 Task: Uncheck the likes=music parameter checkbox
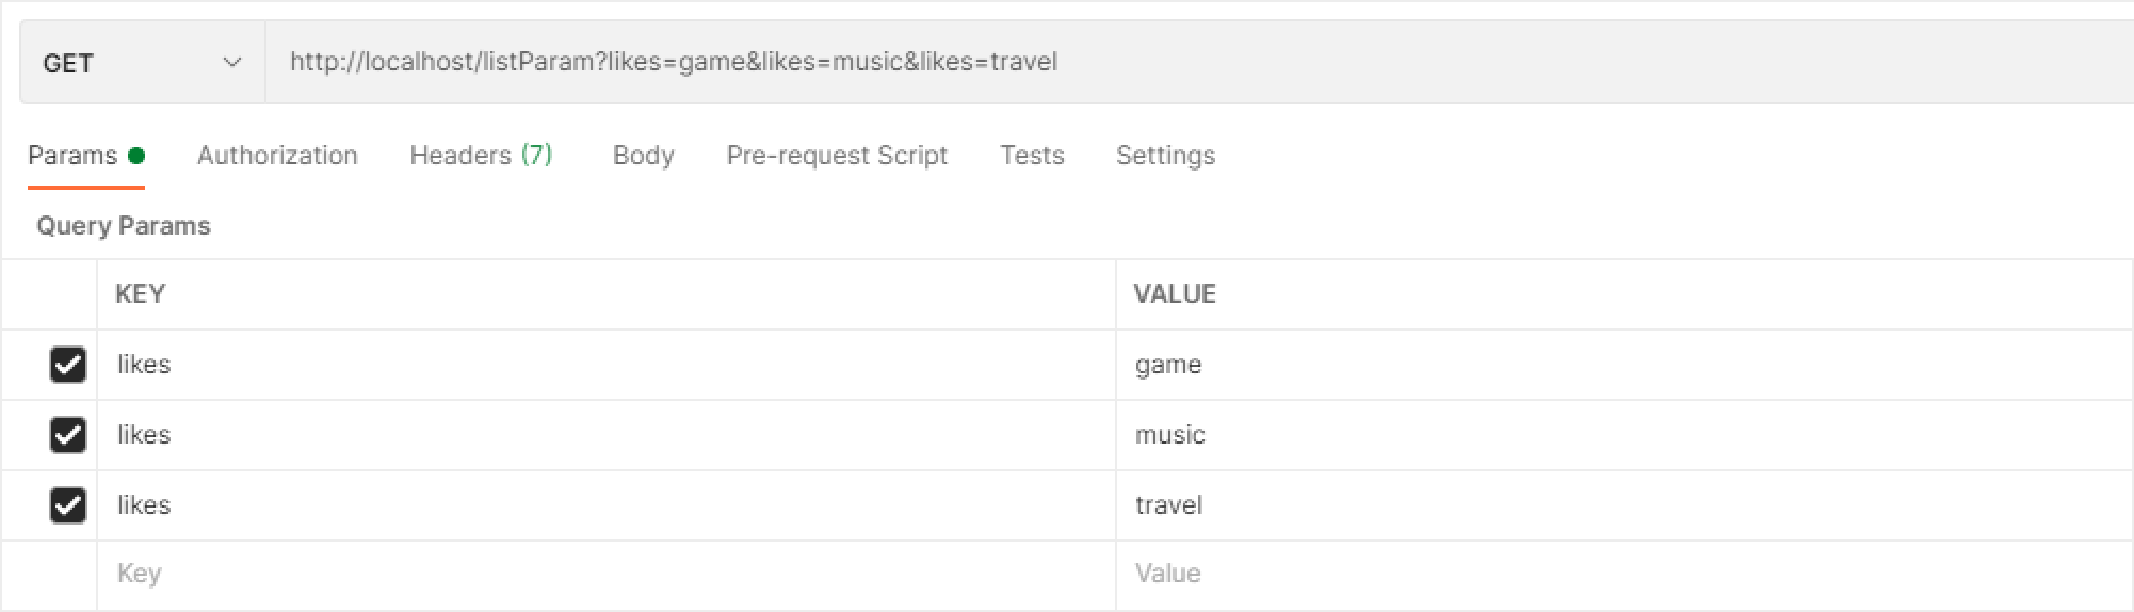68,435
